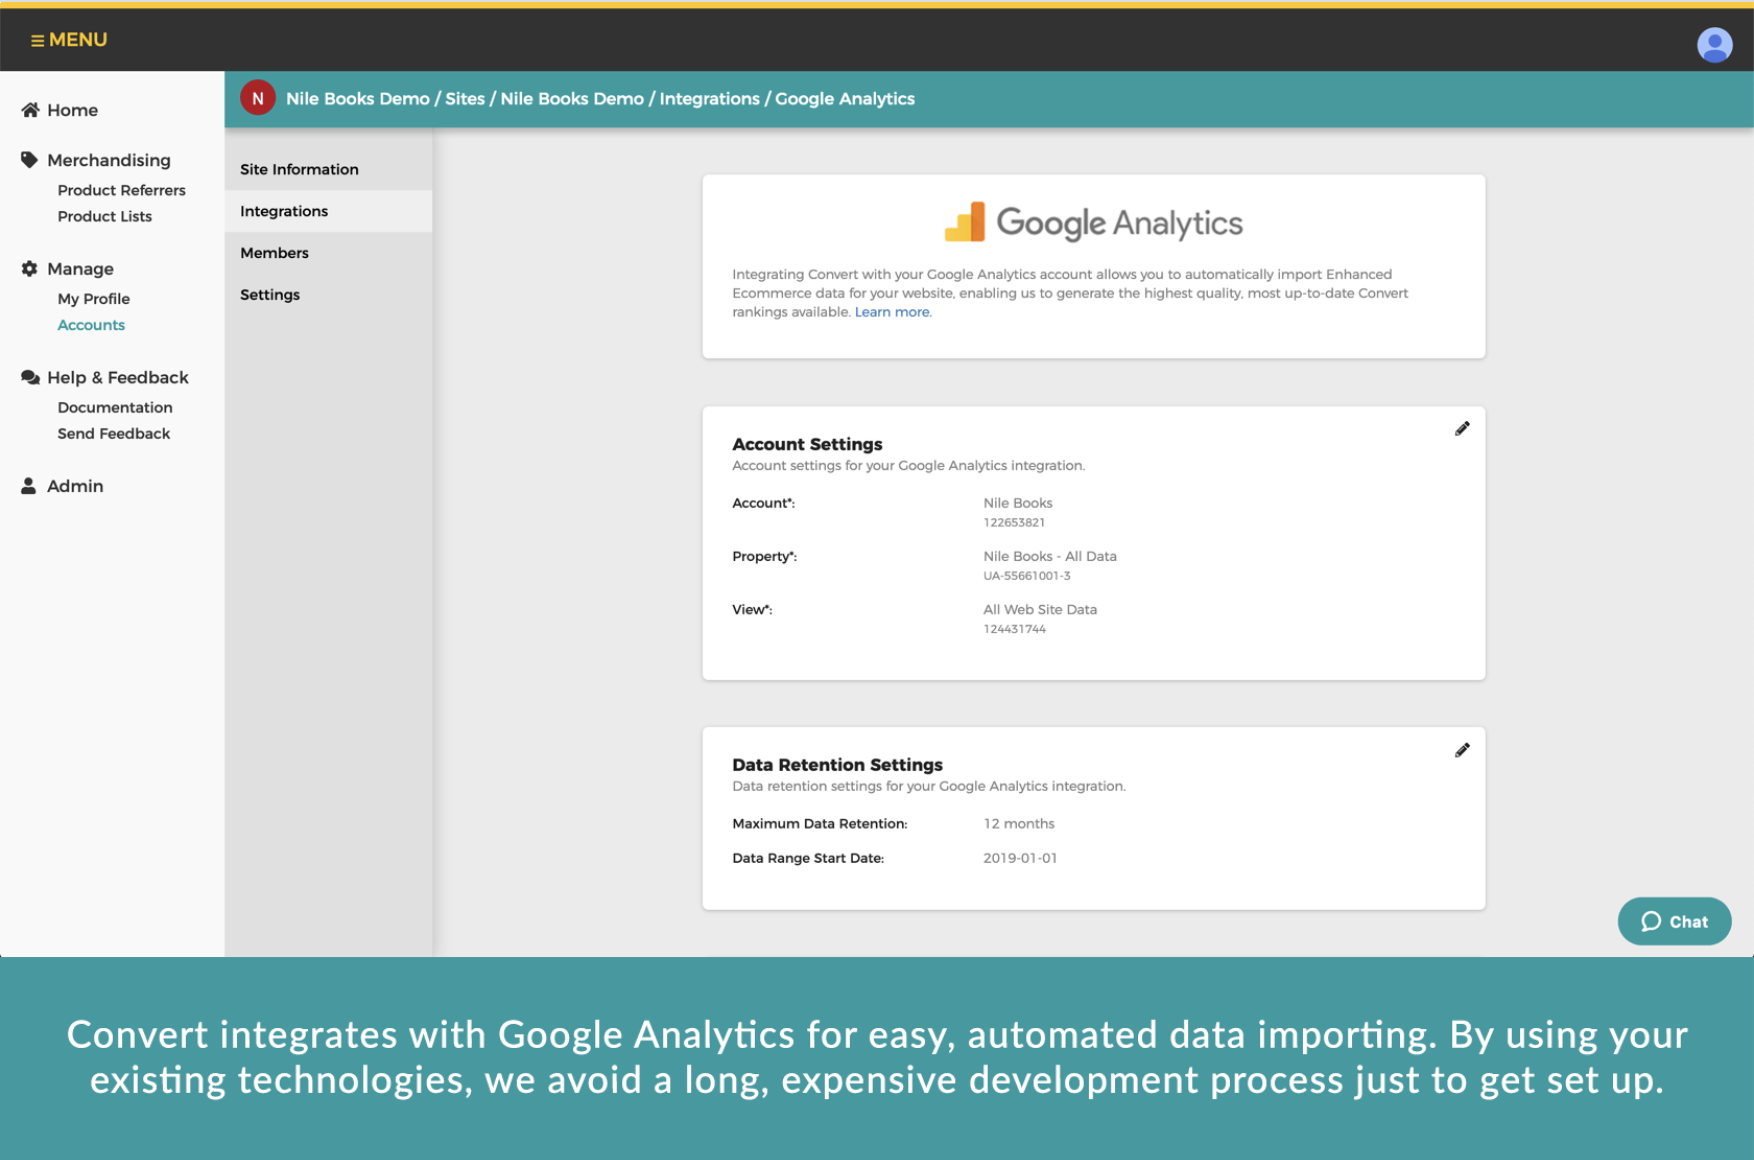This screenshot has height=1160, width=1754.
Task: Select the account ID 122653821
Action: (1014, 522)
